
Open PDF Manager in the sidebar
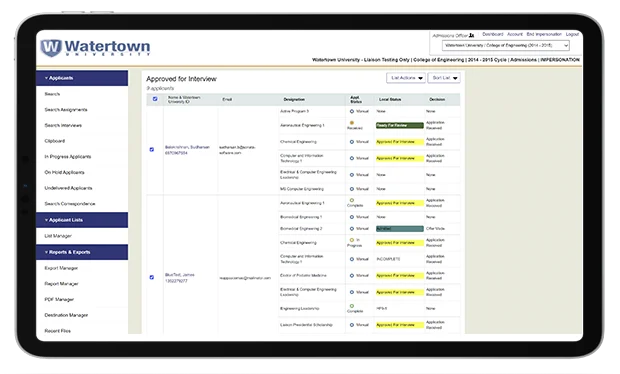(59, 299)
